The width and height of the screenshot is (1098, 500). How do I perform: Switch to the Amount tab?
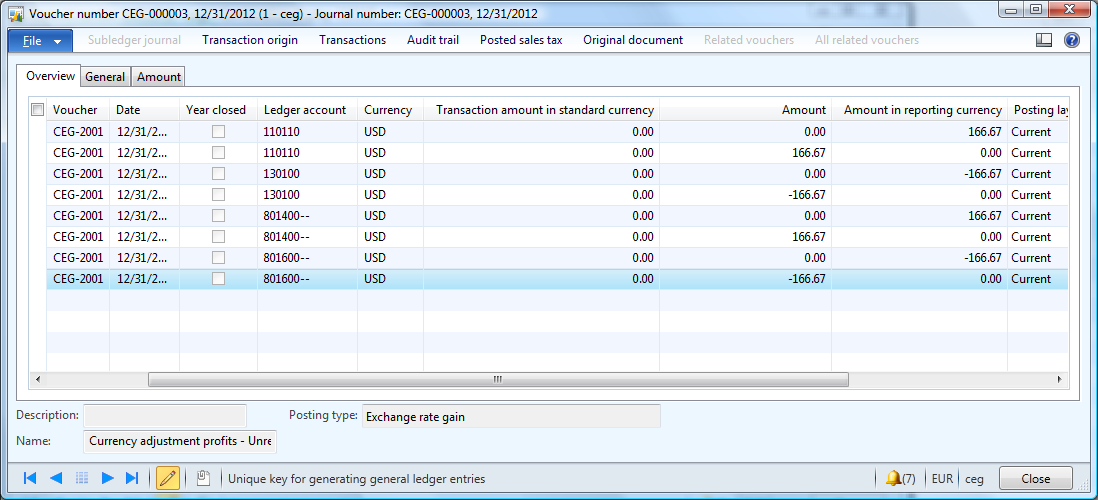tap(158, 77)
